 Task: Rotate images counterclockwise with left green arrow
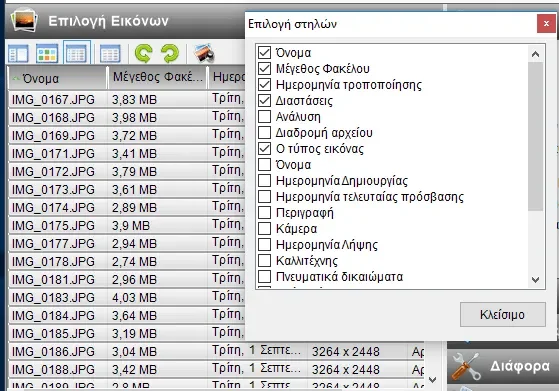[x=144, y=53]
